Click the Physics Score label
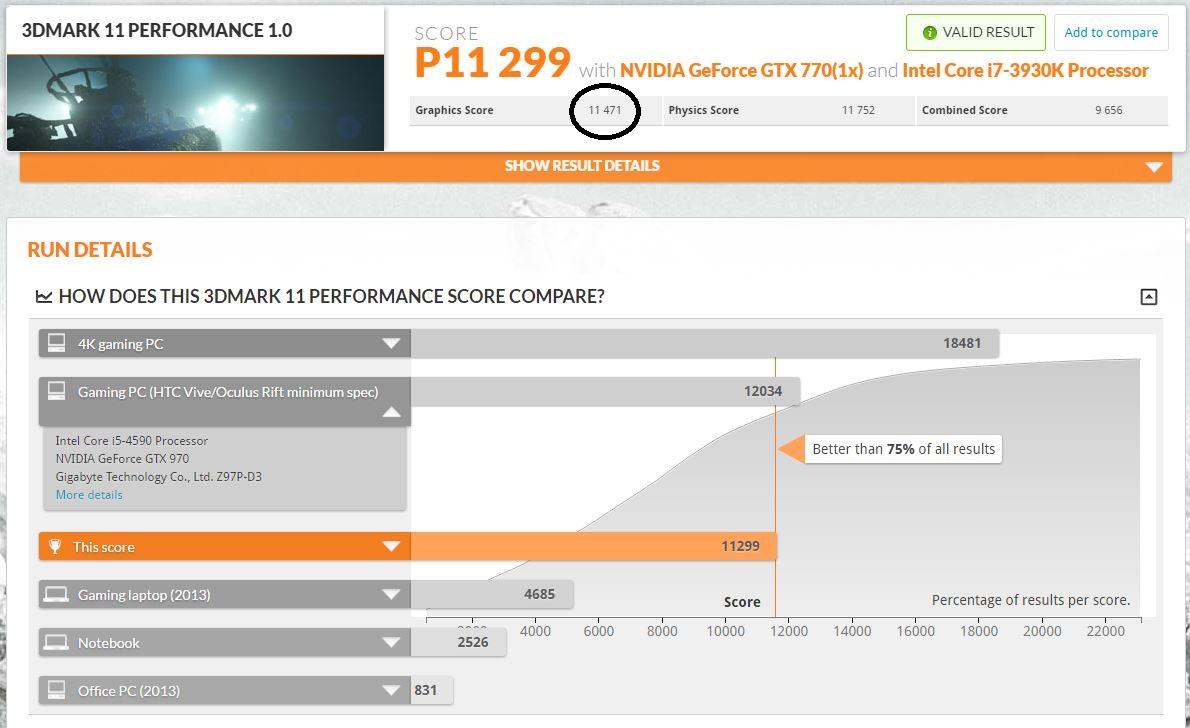 click(x=704, y=110)
